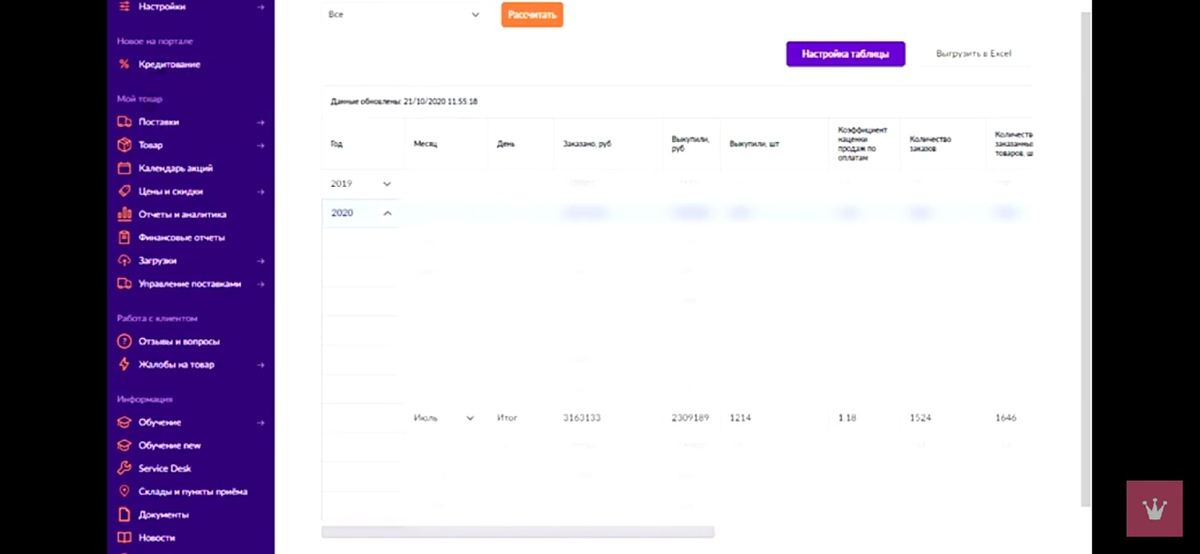The height and width of the screenshot is (554, 1200).
Task: Click the 2309189 redeemed value cell
Action: [690, 418]
